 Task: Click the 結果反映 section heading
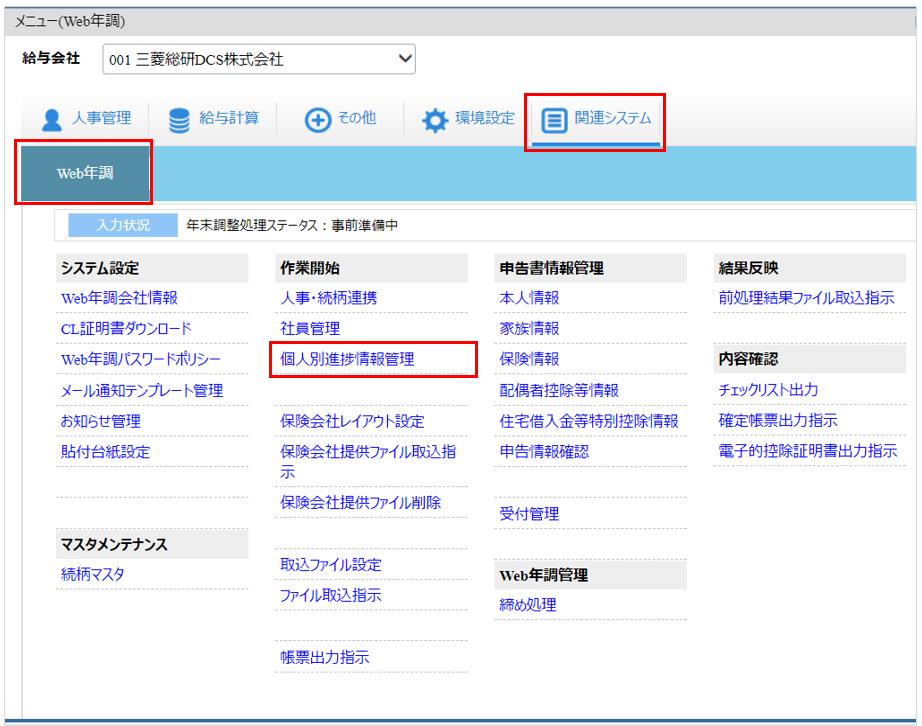coord(748,268)
